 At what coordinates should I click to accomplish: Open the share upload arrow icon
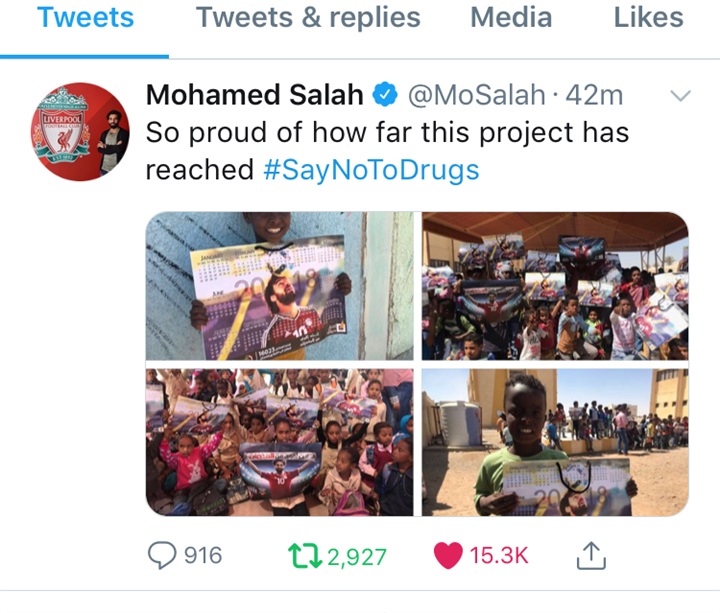tap(591, 556)
